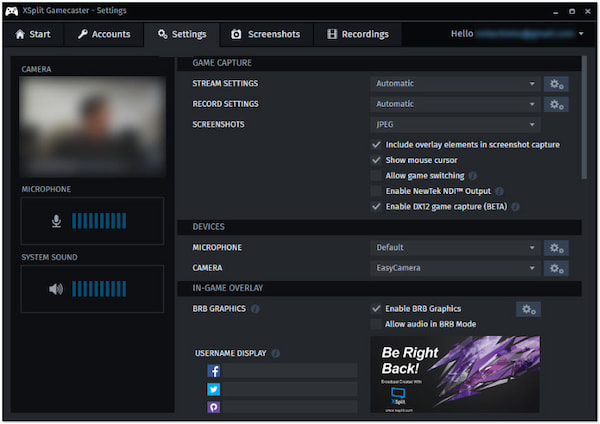Open Camera EasyCamera dropdown

pyautogui.click(x=455, y=268)
